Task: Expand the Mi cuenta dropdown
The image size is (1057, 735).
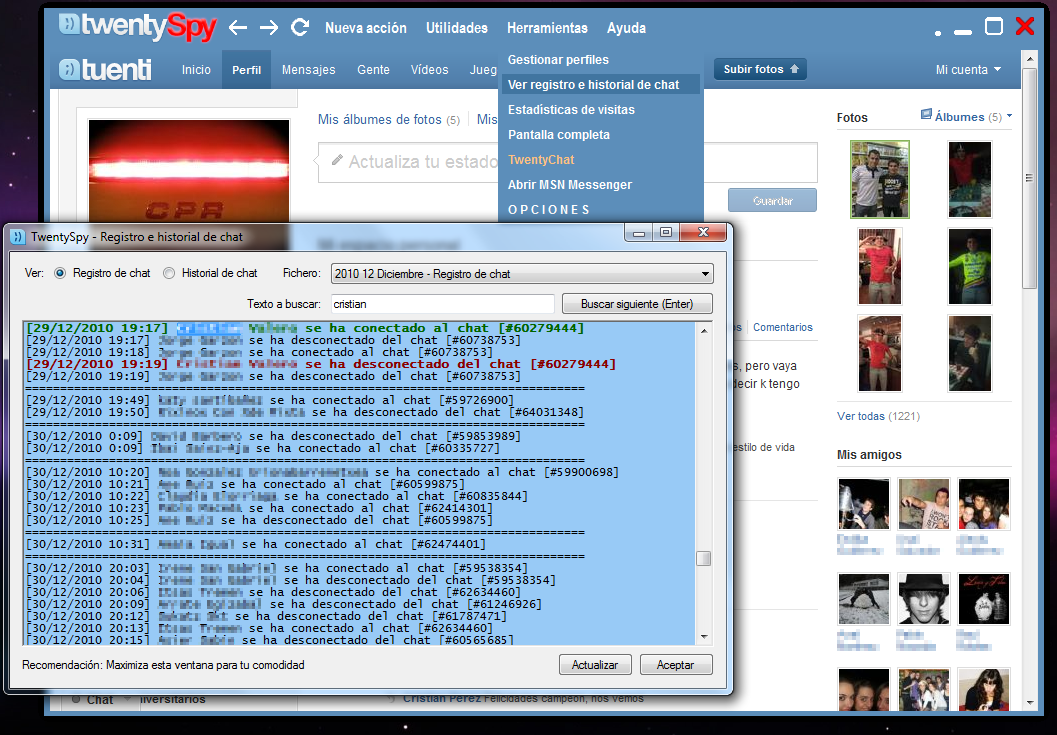Action: 968,69
